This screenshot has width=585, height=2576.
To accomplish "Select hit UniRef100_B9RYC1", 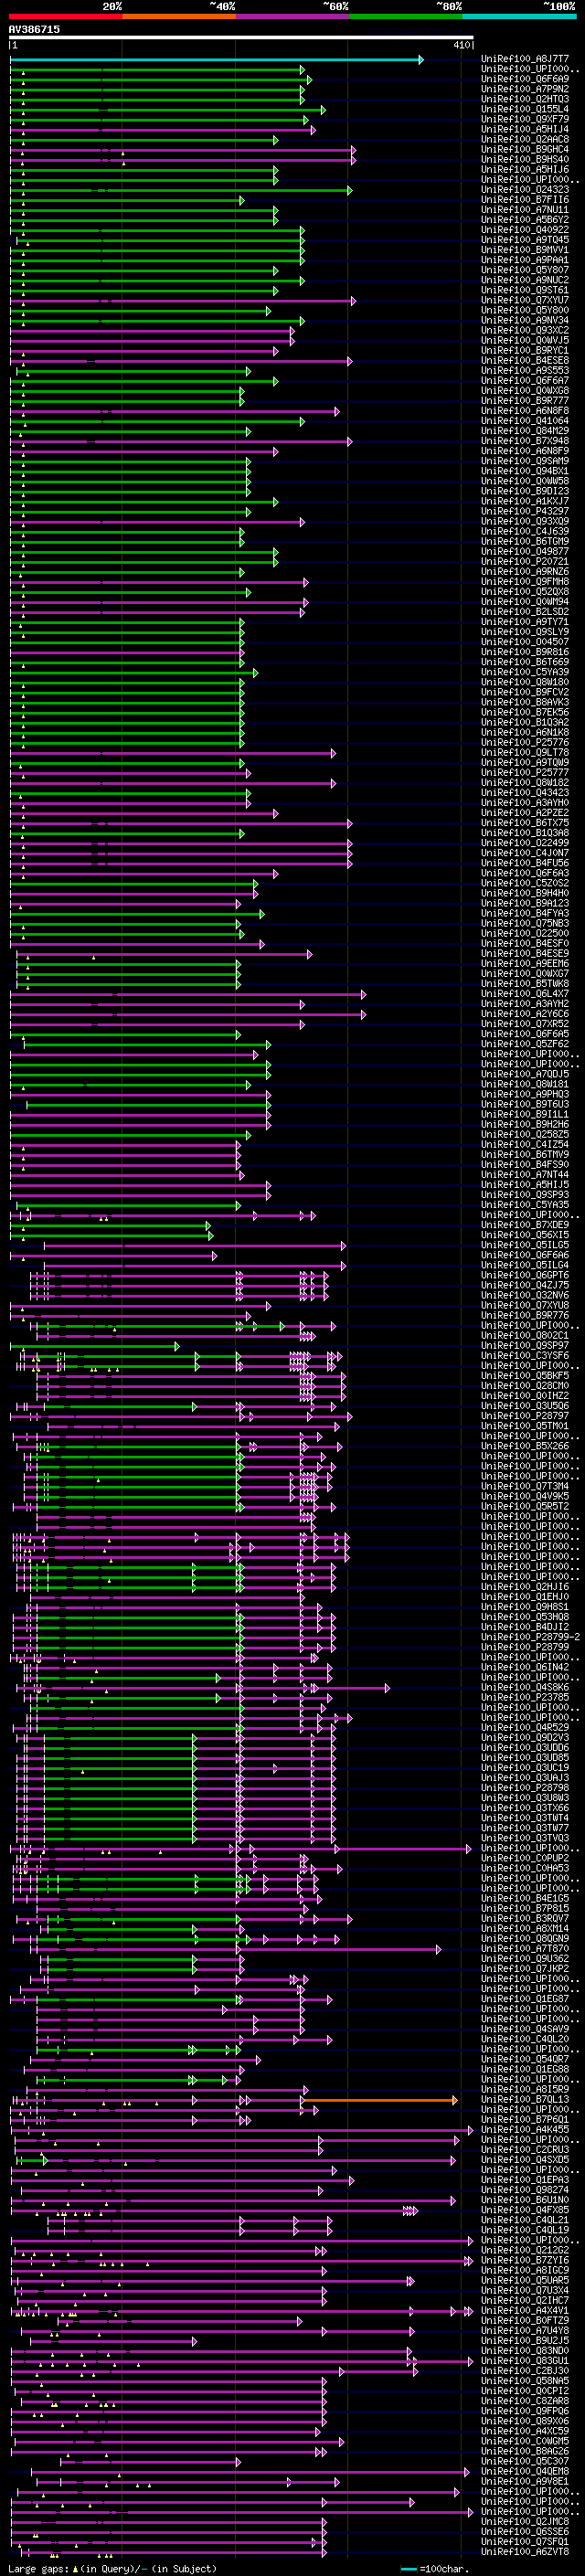I will (x=525, y=350).
